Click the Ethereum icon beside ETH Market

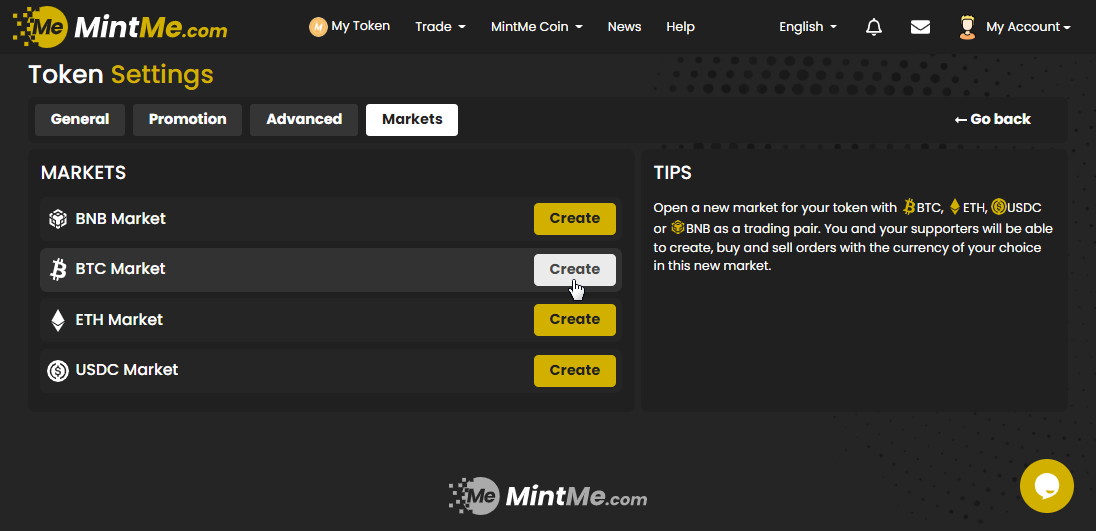pyautogui.click(x=58, y=320)
